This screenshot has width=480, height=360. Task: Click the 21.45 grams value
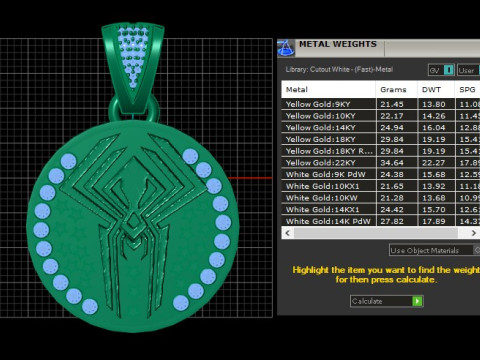392,104
